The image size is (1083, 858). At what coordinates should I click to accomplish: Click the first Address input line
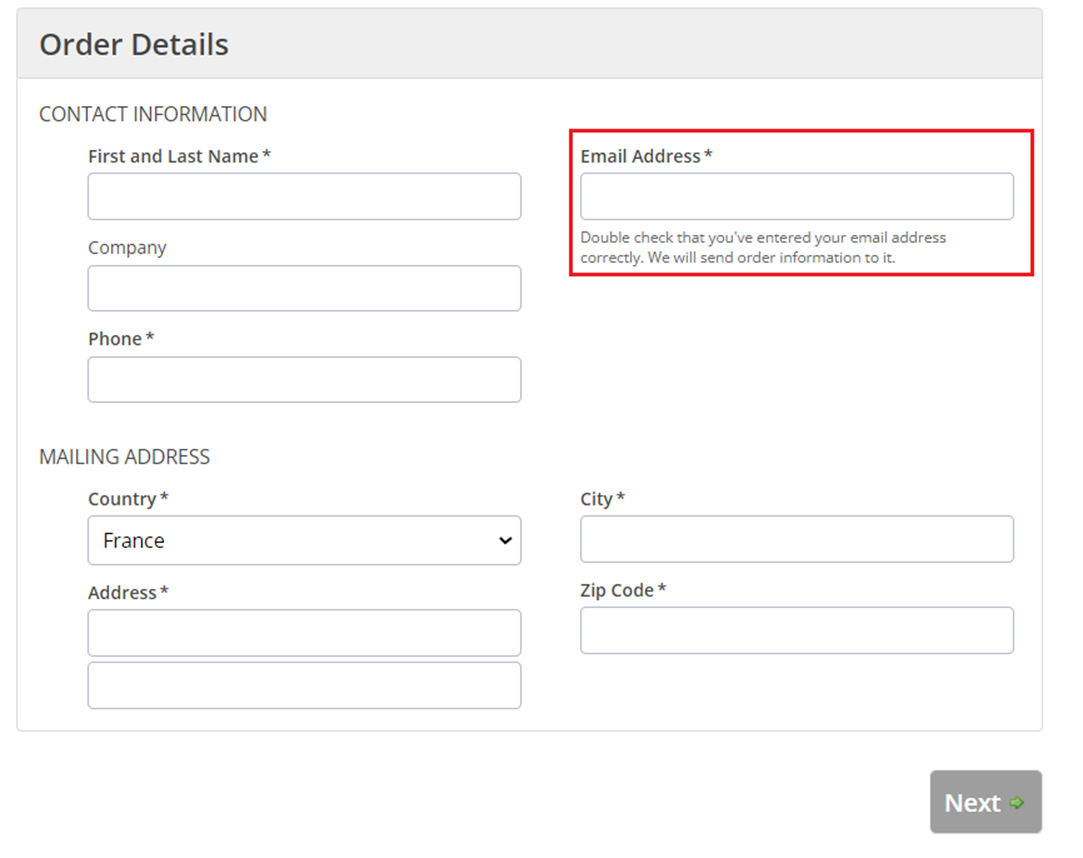pos(304,633)
